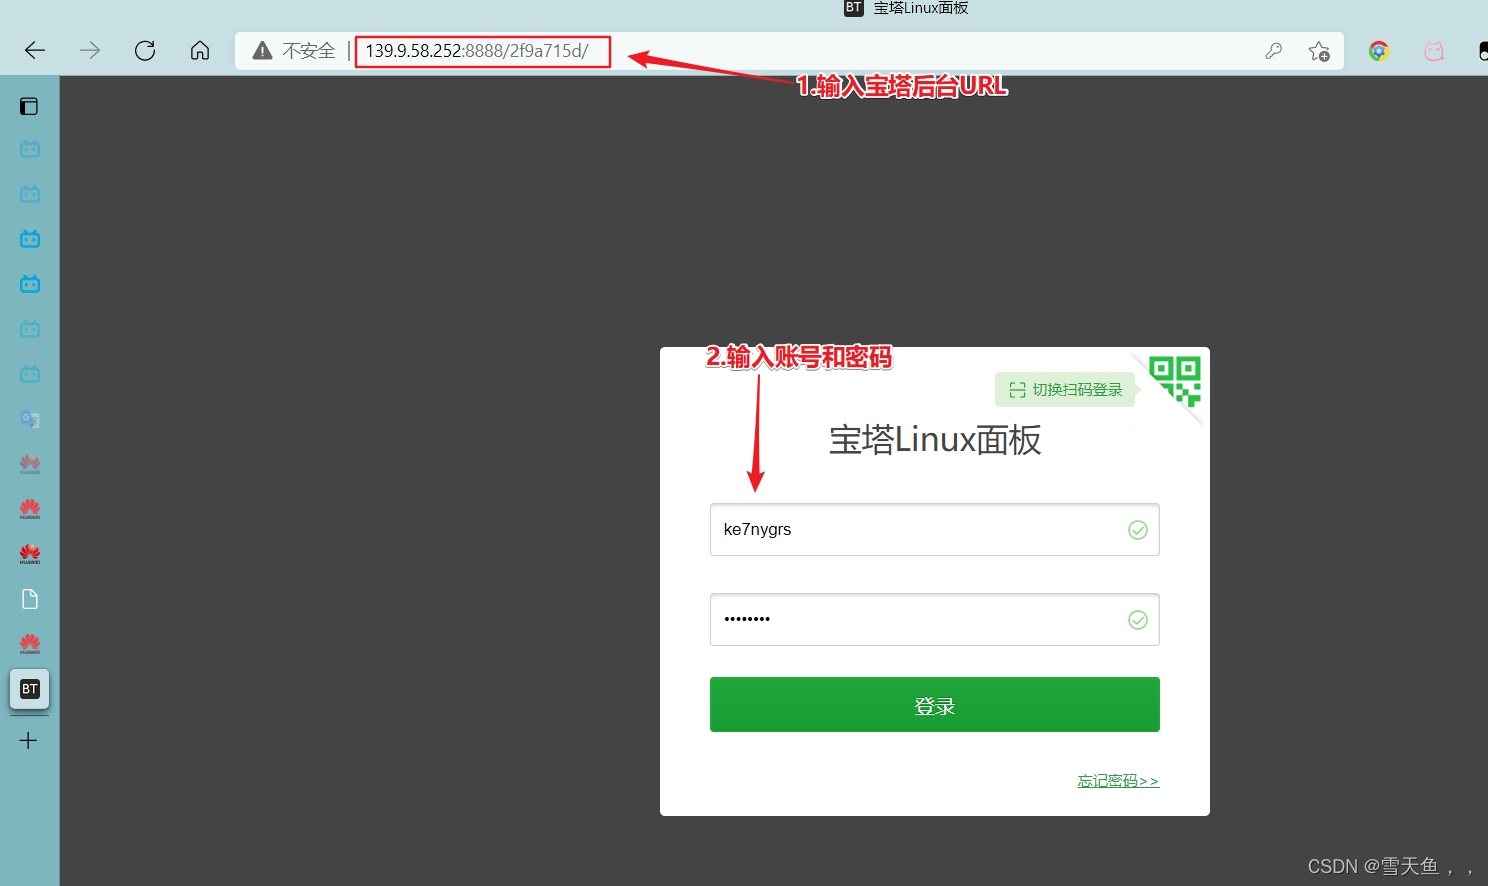Click the address bar URL
The image size is (1488, 886).
click(x=477, y=51)
